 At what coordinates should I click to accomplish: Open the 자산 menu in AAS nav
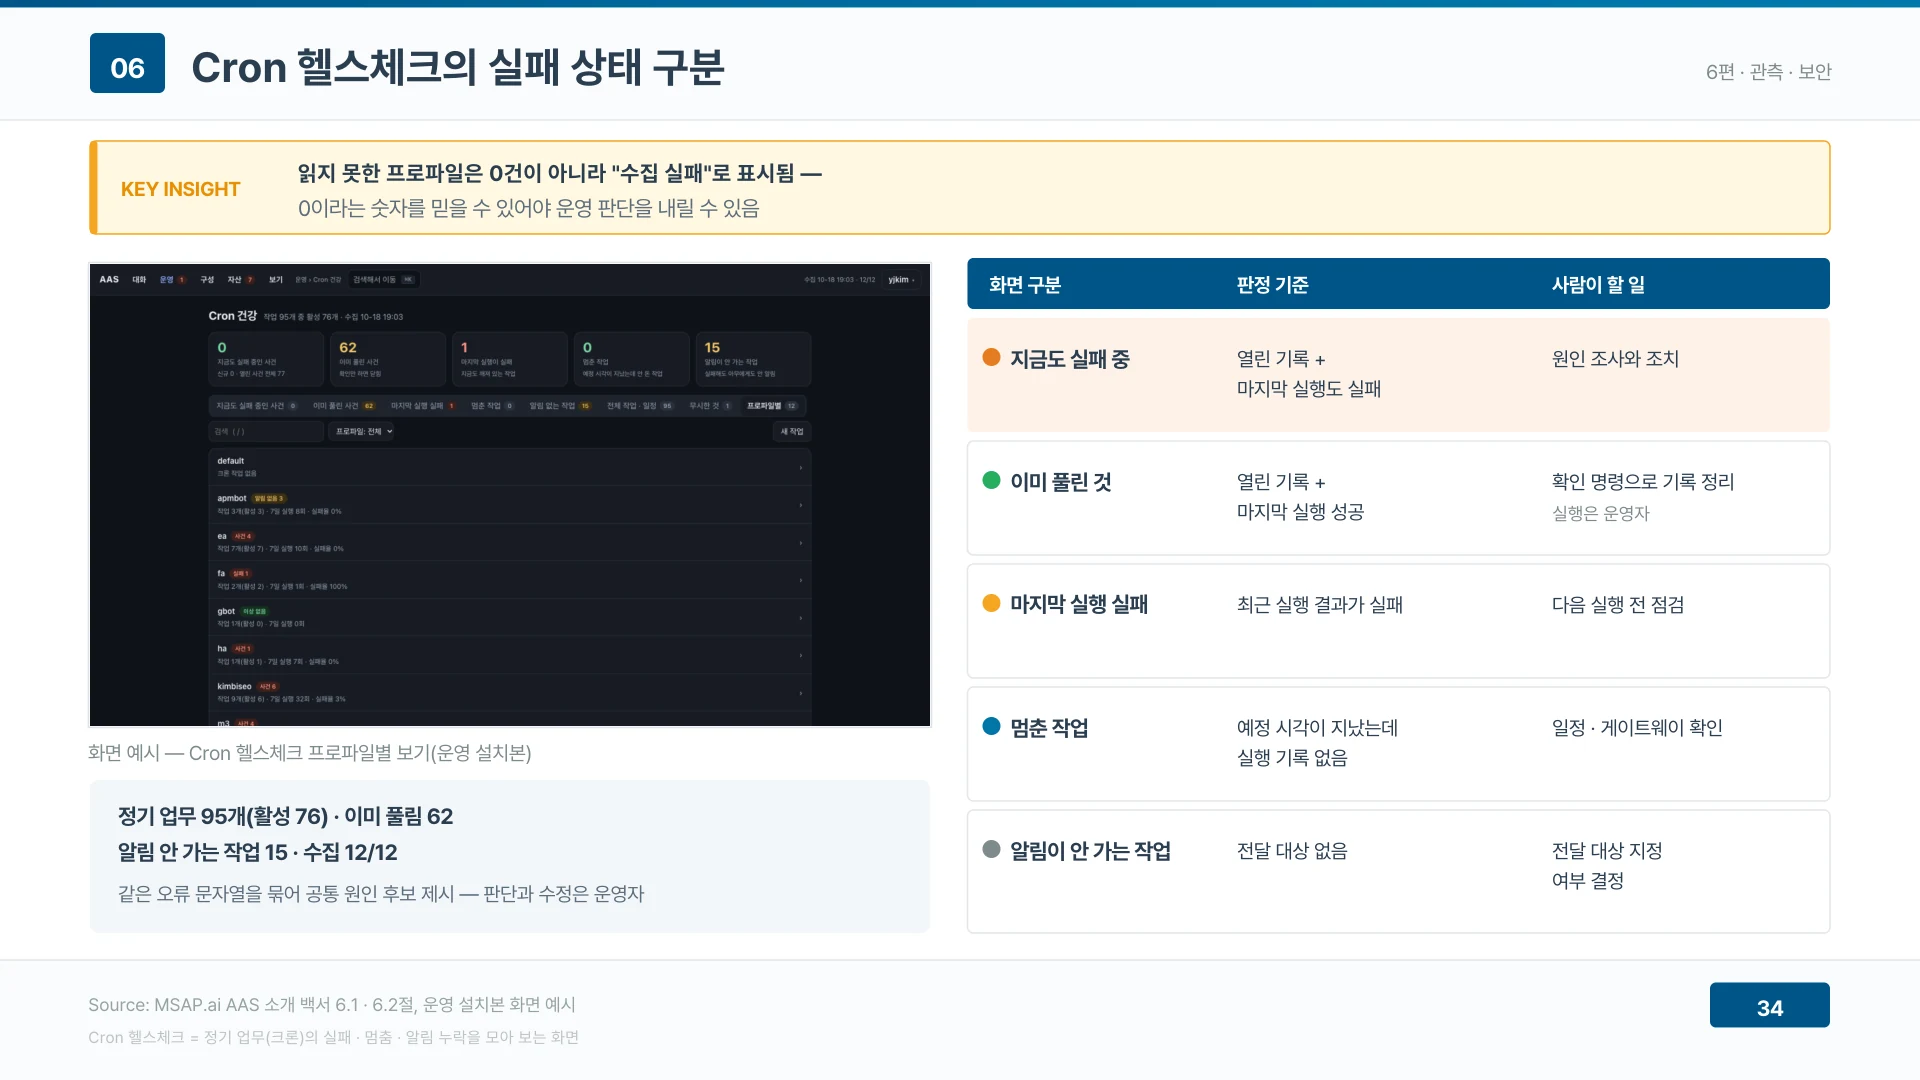coord(240,280)
